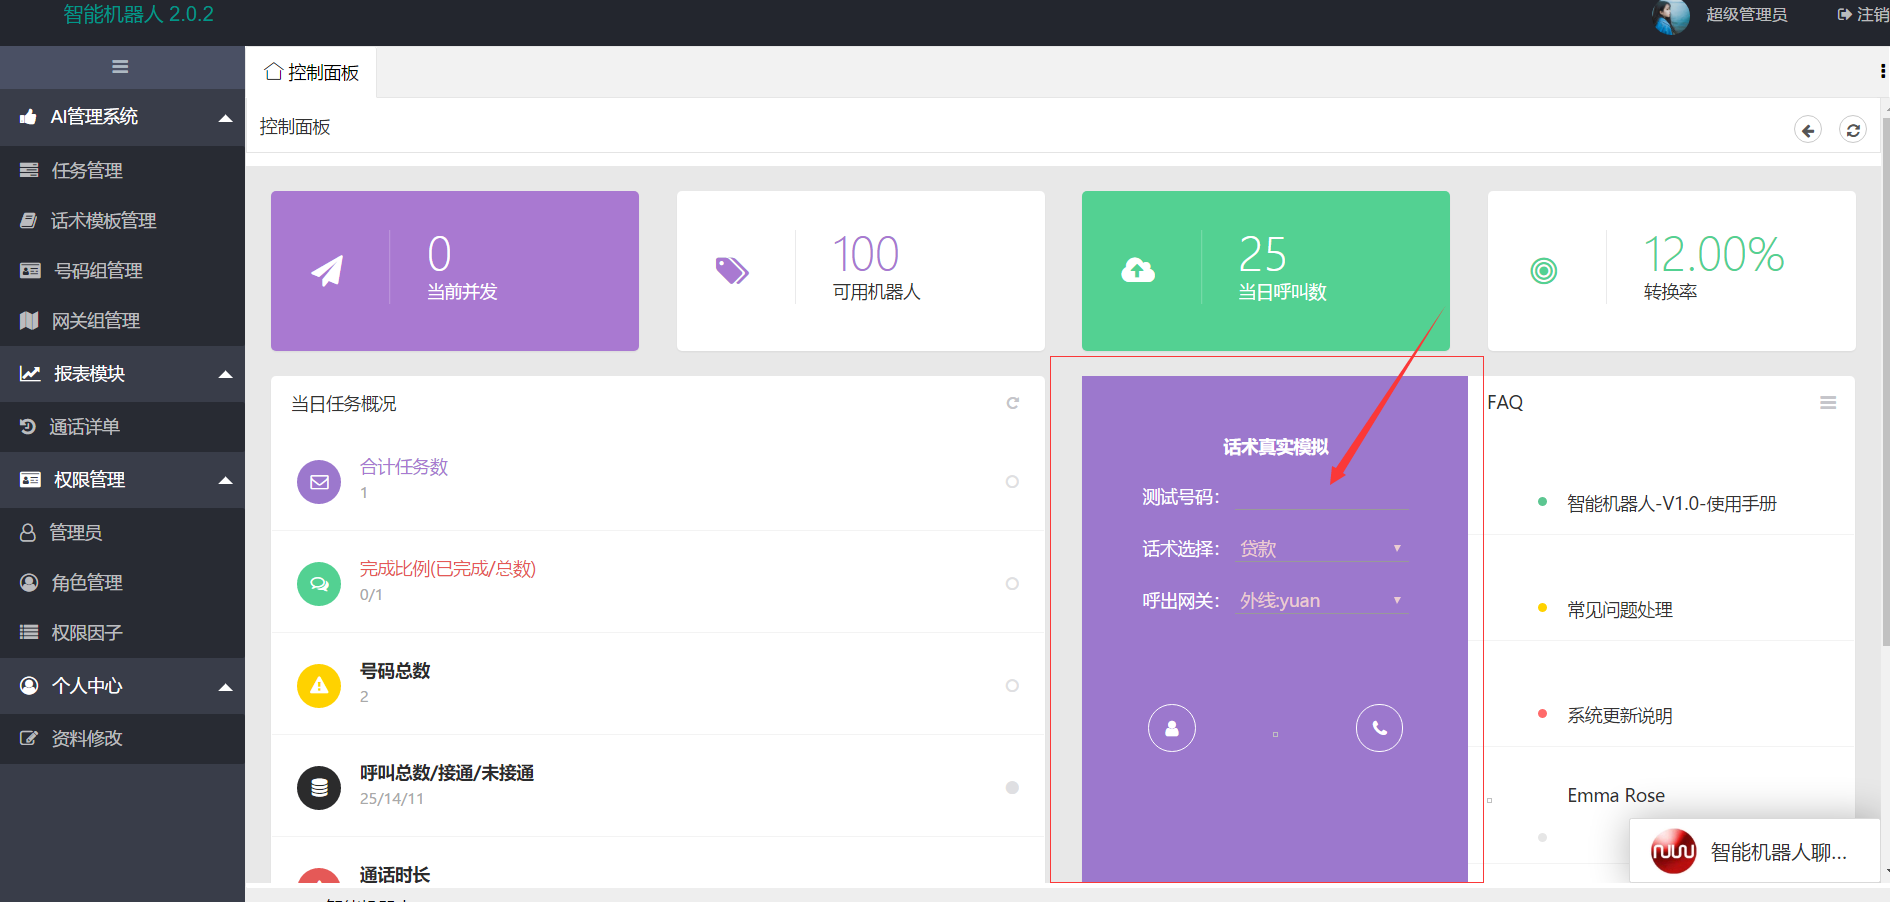Open the 呼出网关 dropdown showing 外线:yuan
Screen dimensions: 1890x902
click(x=1320, y=601)
